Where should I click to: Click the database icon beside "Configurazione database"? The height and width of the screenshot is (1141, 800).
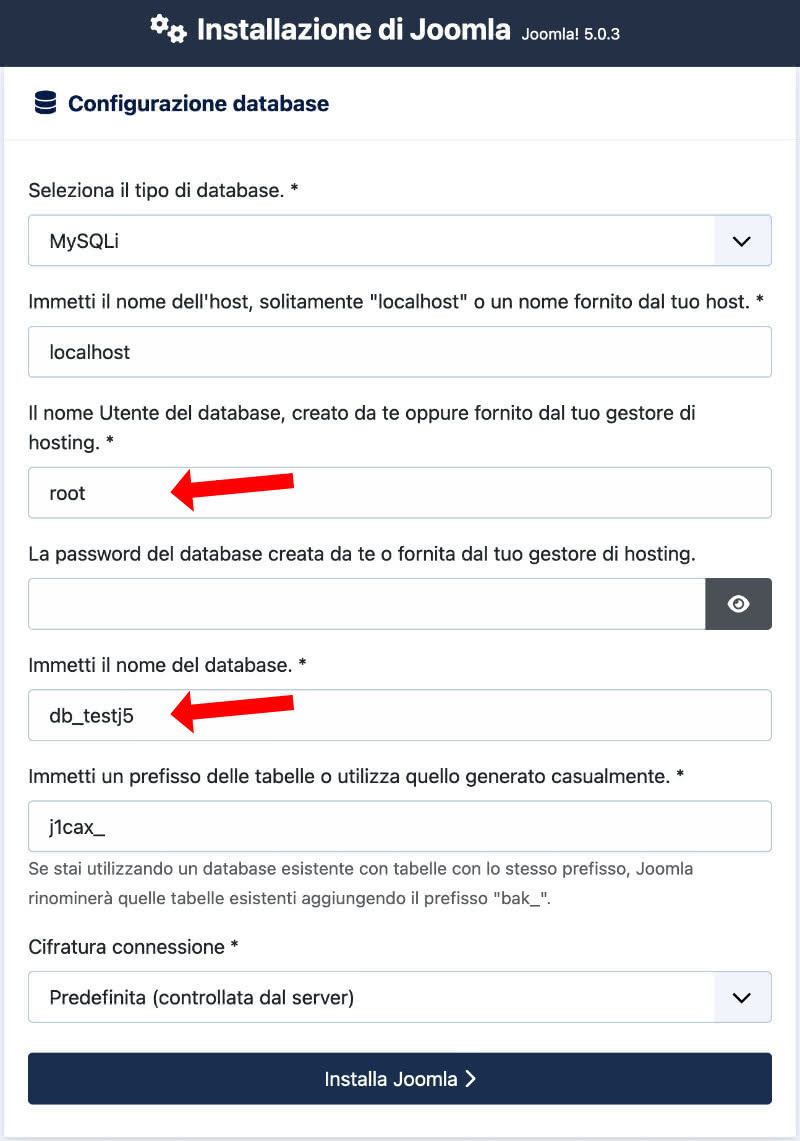[44, 102]
